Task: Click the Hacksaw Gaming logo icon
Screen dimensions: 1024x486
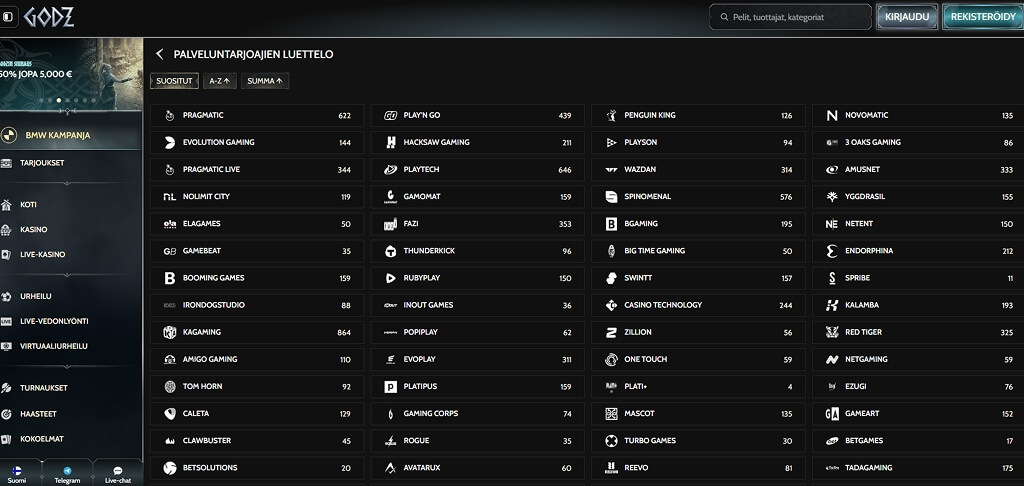Action: point(391,142)
